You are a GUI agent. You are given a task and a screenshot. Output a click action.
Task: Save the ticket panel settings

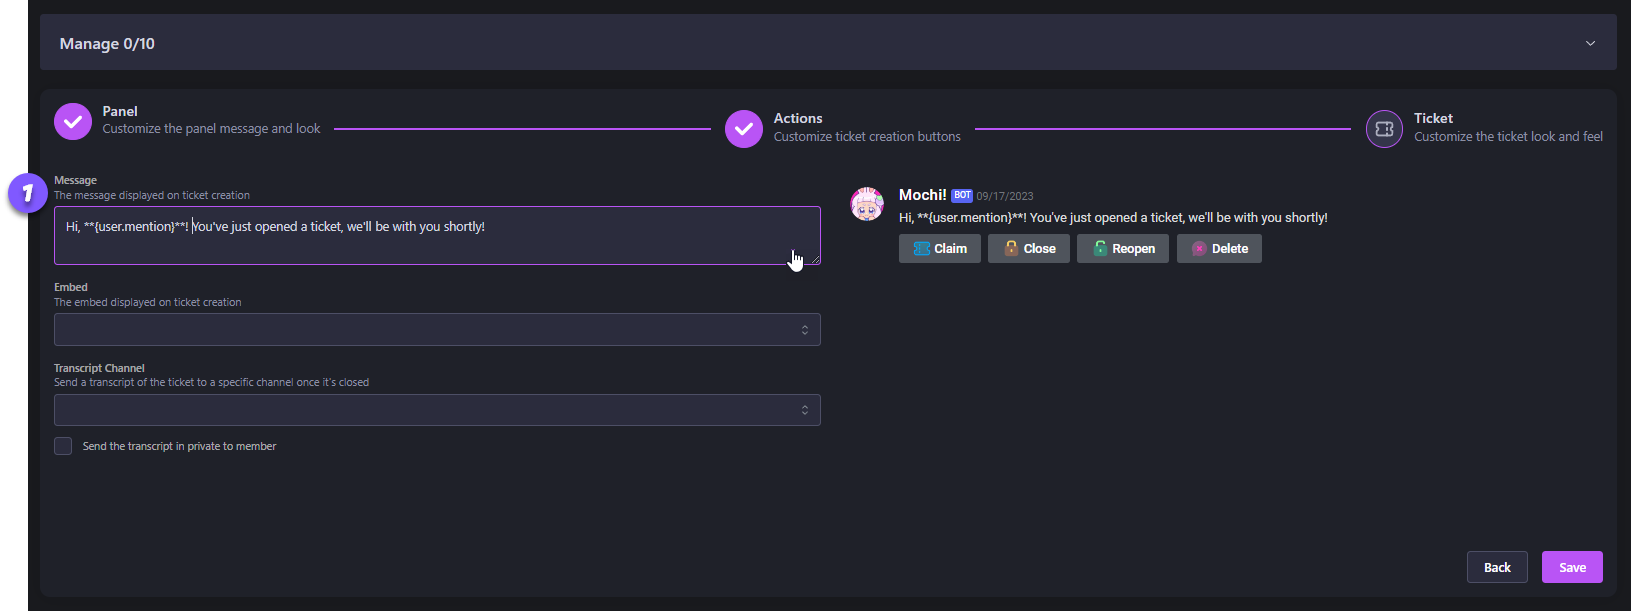pos(1572,567)
